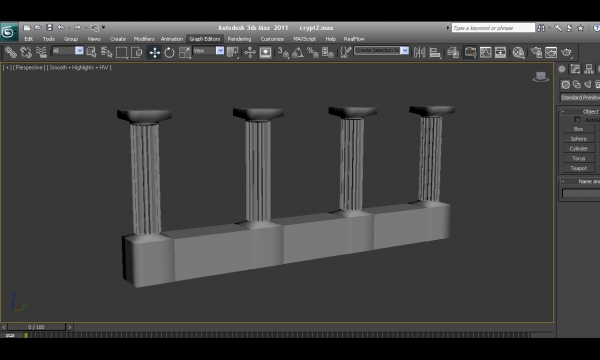Viewport: 600px width, 360px height.
Task: Click the New Scene icon
Action: pos(26,28)
